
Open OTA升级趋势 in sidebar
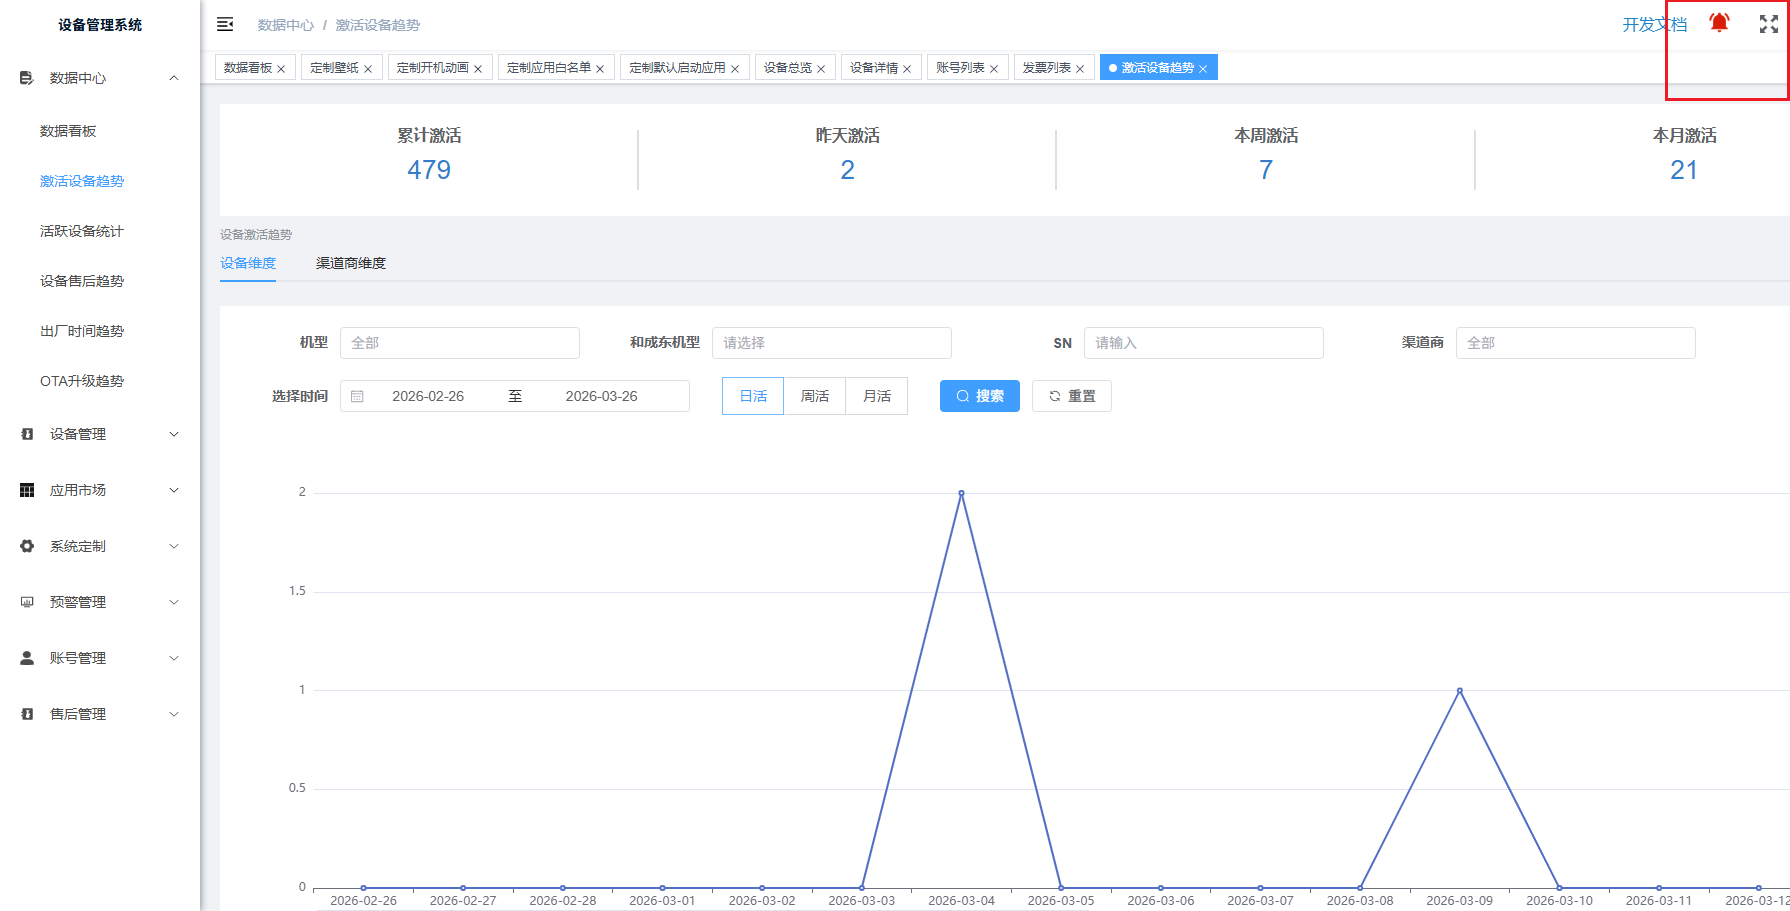(x=82, y=381)
